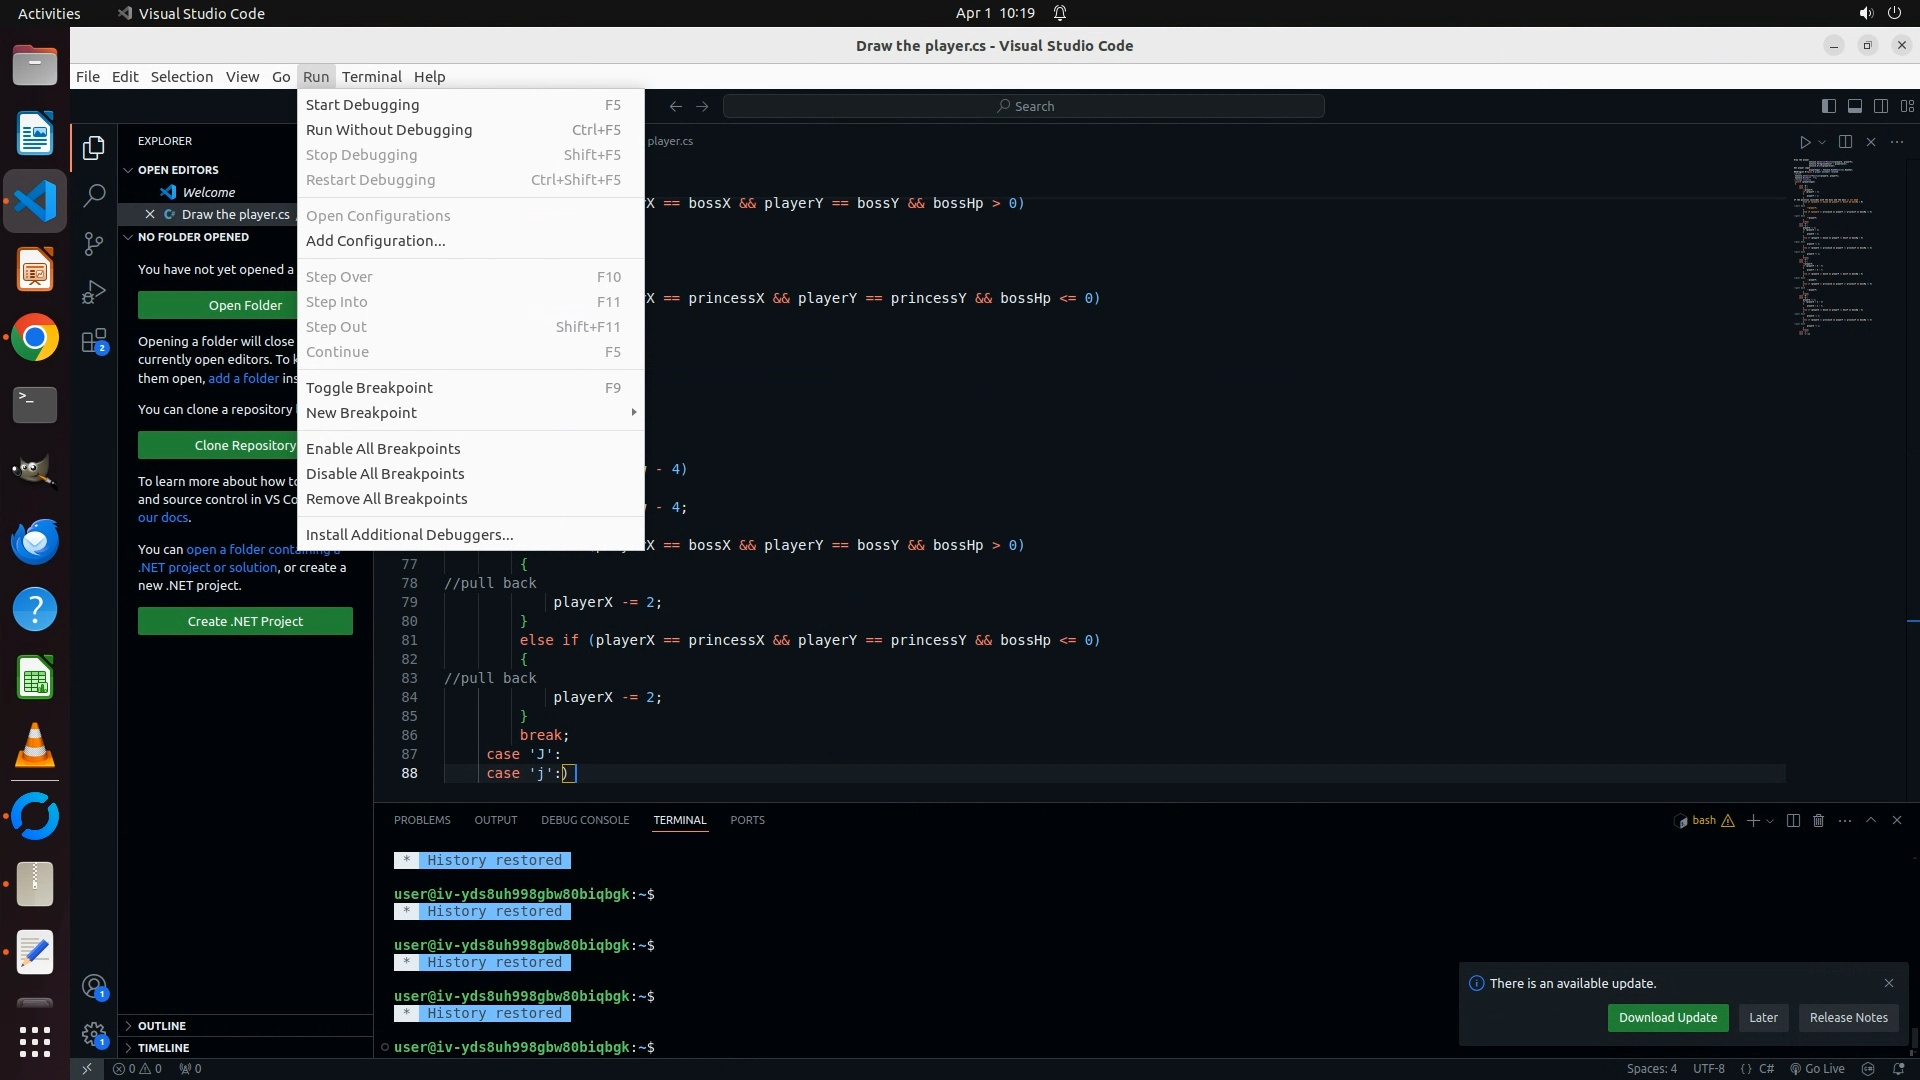Expand the OUTLINE section
The height and width of the screenshot is (1080, 1920).
click(162, 1026)
